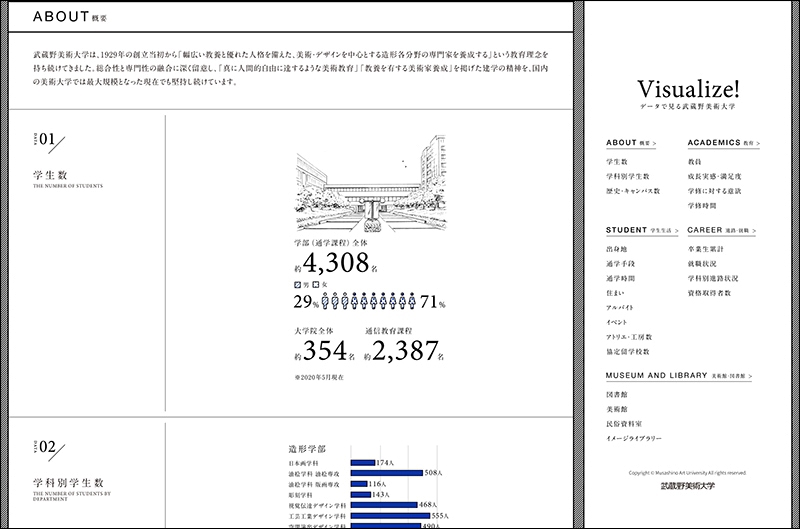Go to the 民俗資料室 link
This screenshot has width=800, height=529.
[x=623, y=424]
